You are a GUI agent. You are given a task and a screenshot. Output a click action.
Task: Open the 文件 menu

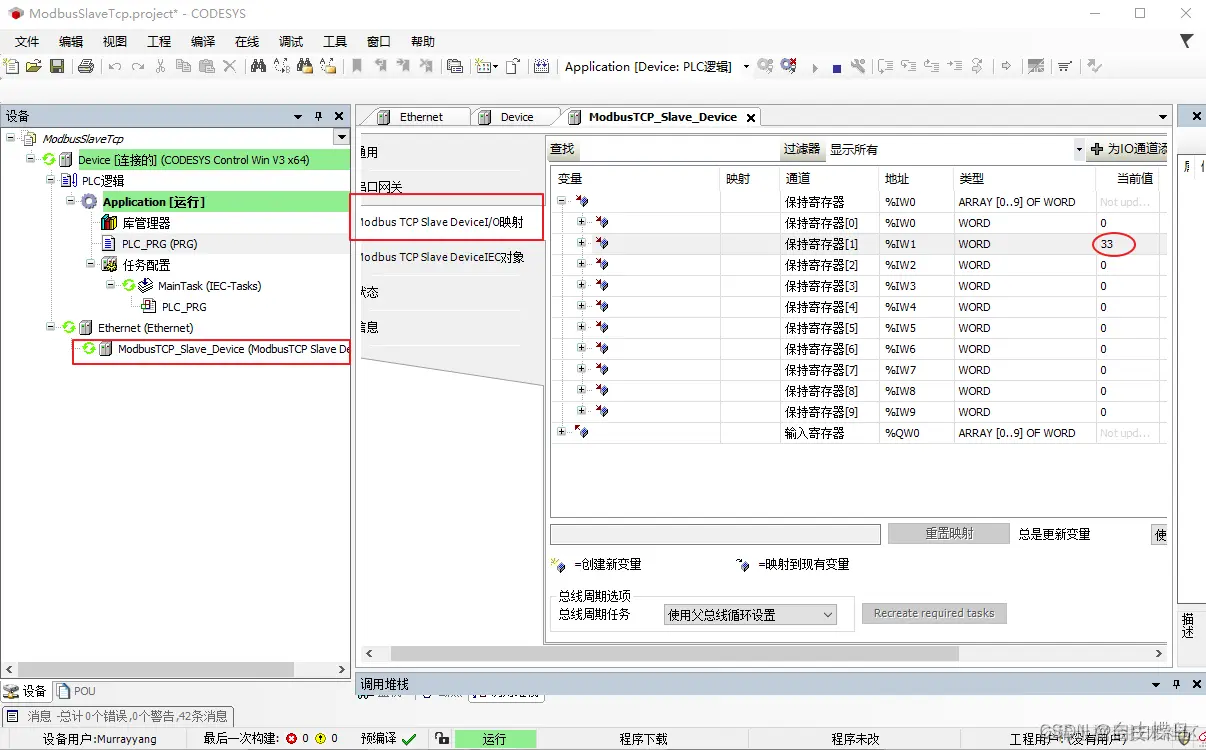tap(27, 41)
